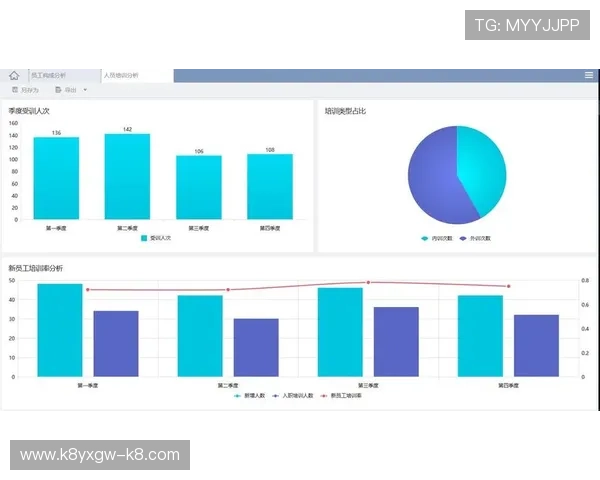
Task: Click the home icon in tab bar
Action: [14, 75]
